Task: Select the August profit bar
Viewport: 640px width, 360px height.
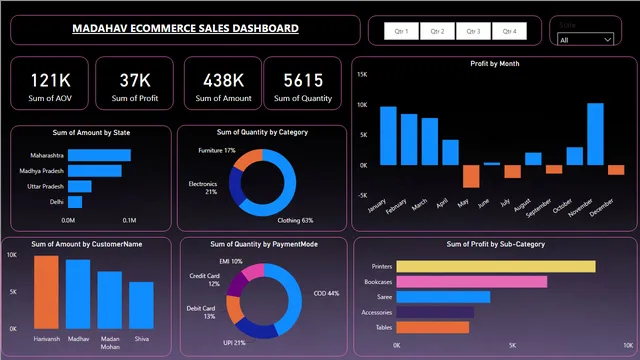Action: click(533, 159)
